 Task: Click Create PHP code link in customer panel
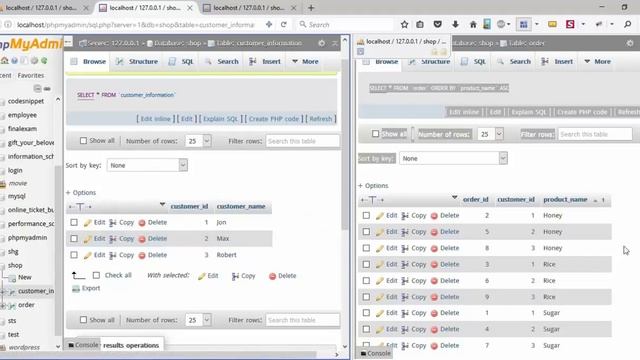click(274, 119)
